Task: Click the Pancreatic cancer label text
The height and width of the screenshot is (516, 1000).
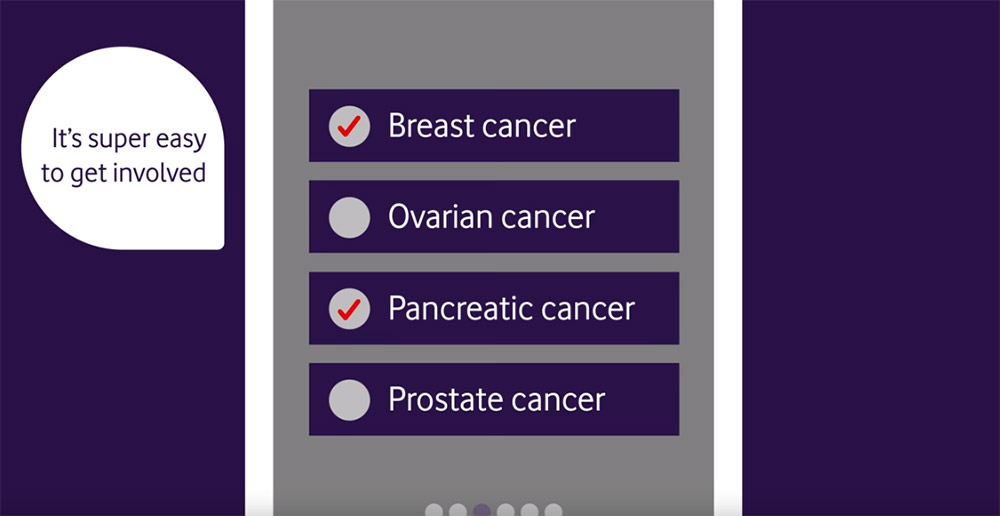Action: pyautogui.click(x=511, y=308)
